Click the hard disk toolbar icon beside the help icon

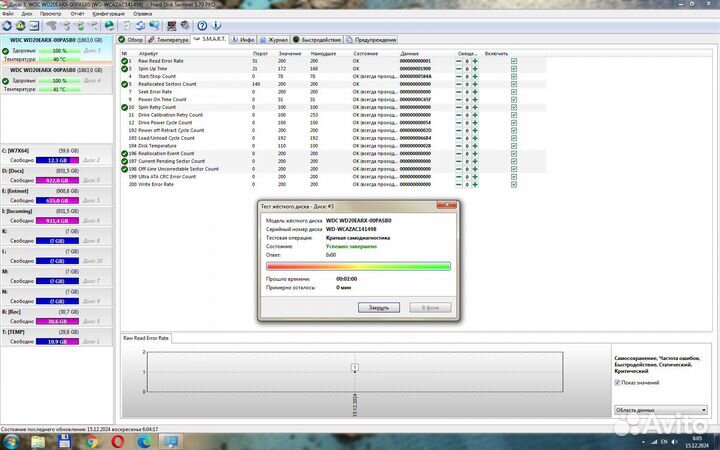(x=185, y=26)
